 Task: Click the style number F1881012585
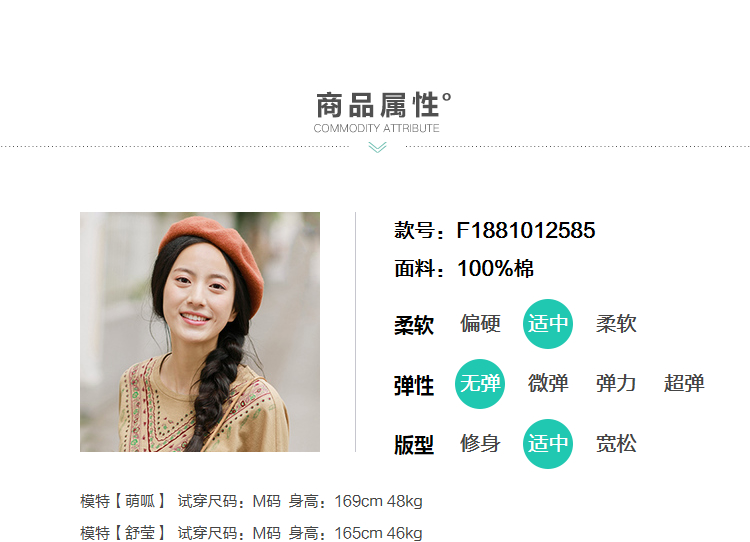526,231
